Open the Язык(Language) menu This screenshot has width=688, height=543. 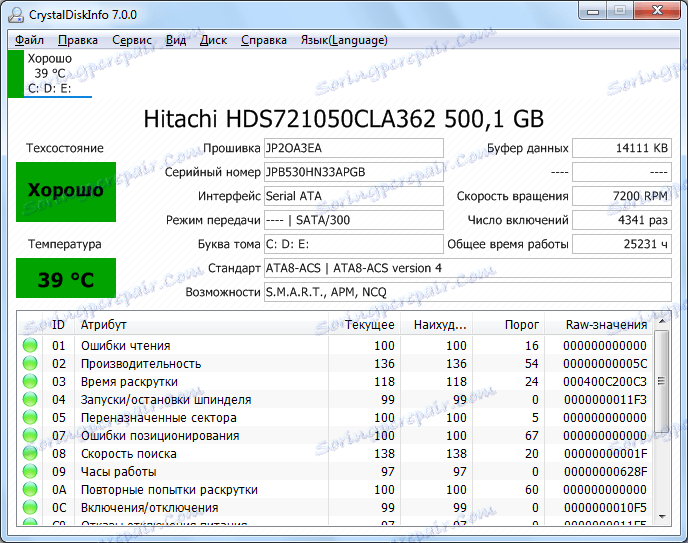point(344,40)
